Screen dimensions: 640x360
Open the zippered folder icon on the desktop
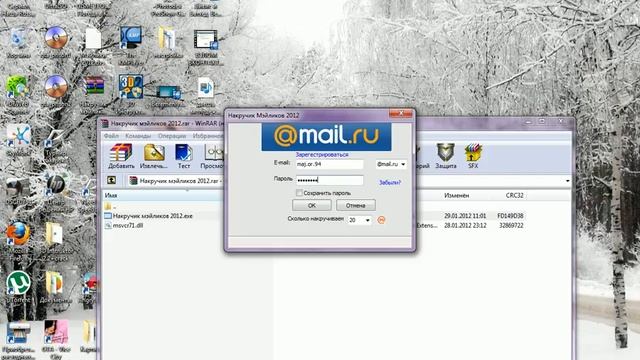coord(167,39)
